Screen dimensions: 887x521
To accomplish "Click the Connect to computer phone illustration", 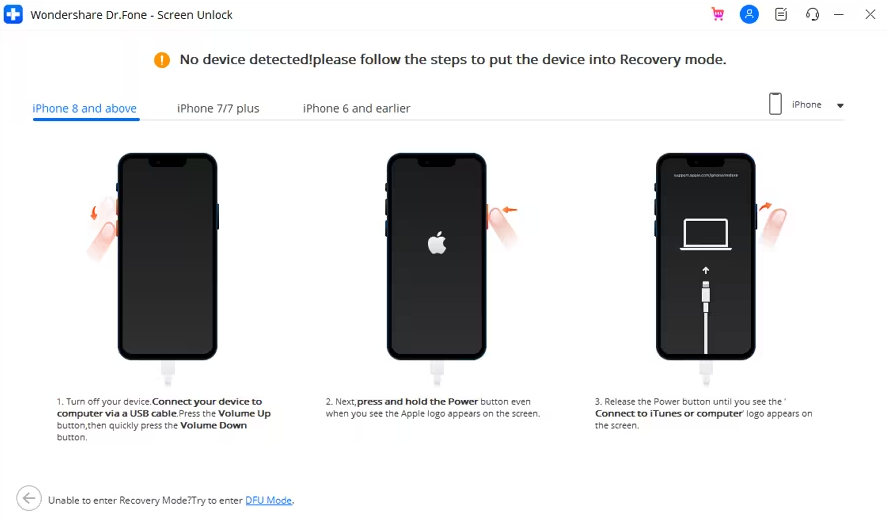I will click(x=705, y=256).
